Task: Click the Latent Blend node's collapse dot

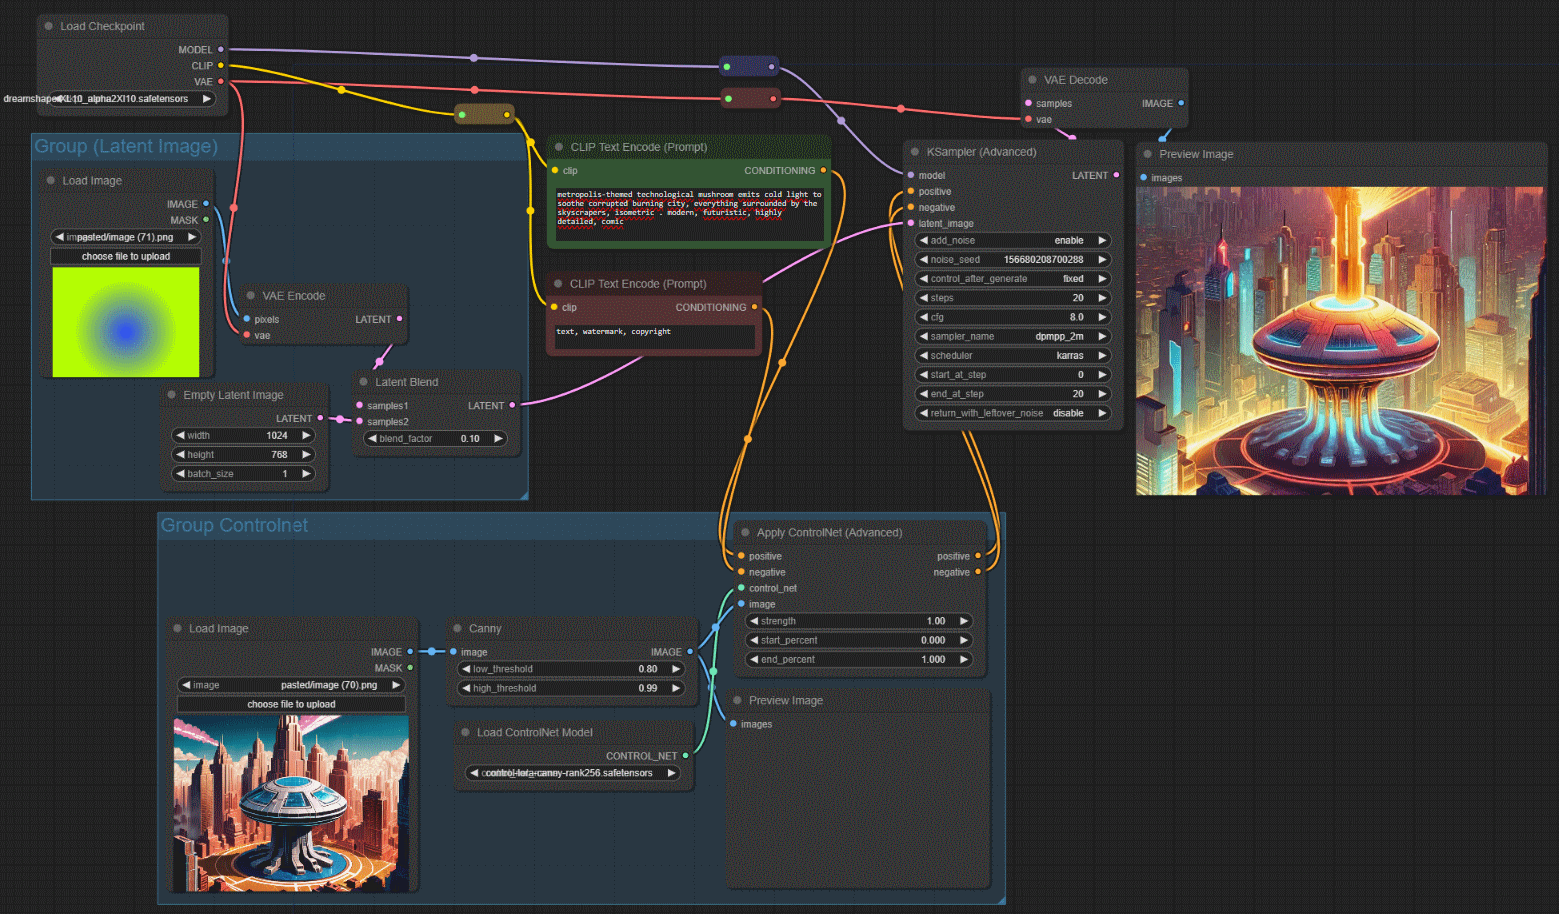Action: click(x=363, y=382)
